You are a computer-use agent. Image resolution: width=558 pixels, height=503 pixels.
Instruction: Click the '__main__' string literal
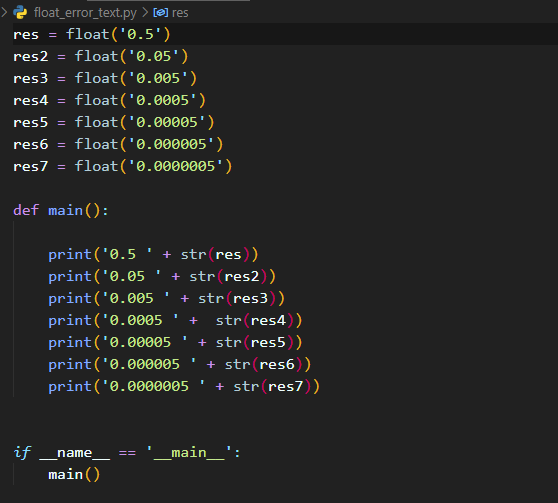(189, 453)
